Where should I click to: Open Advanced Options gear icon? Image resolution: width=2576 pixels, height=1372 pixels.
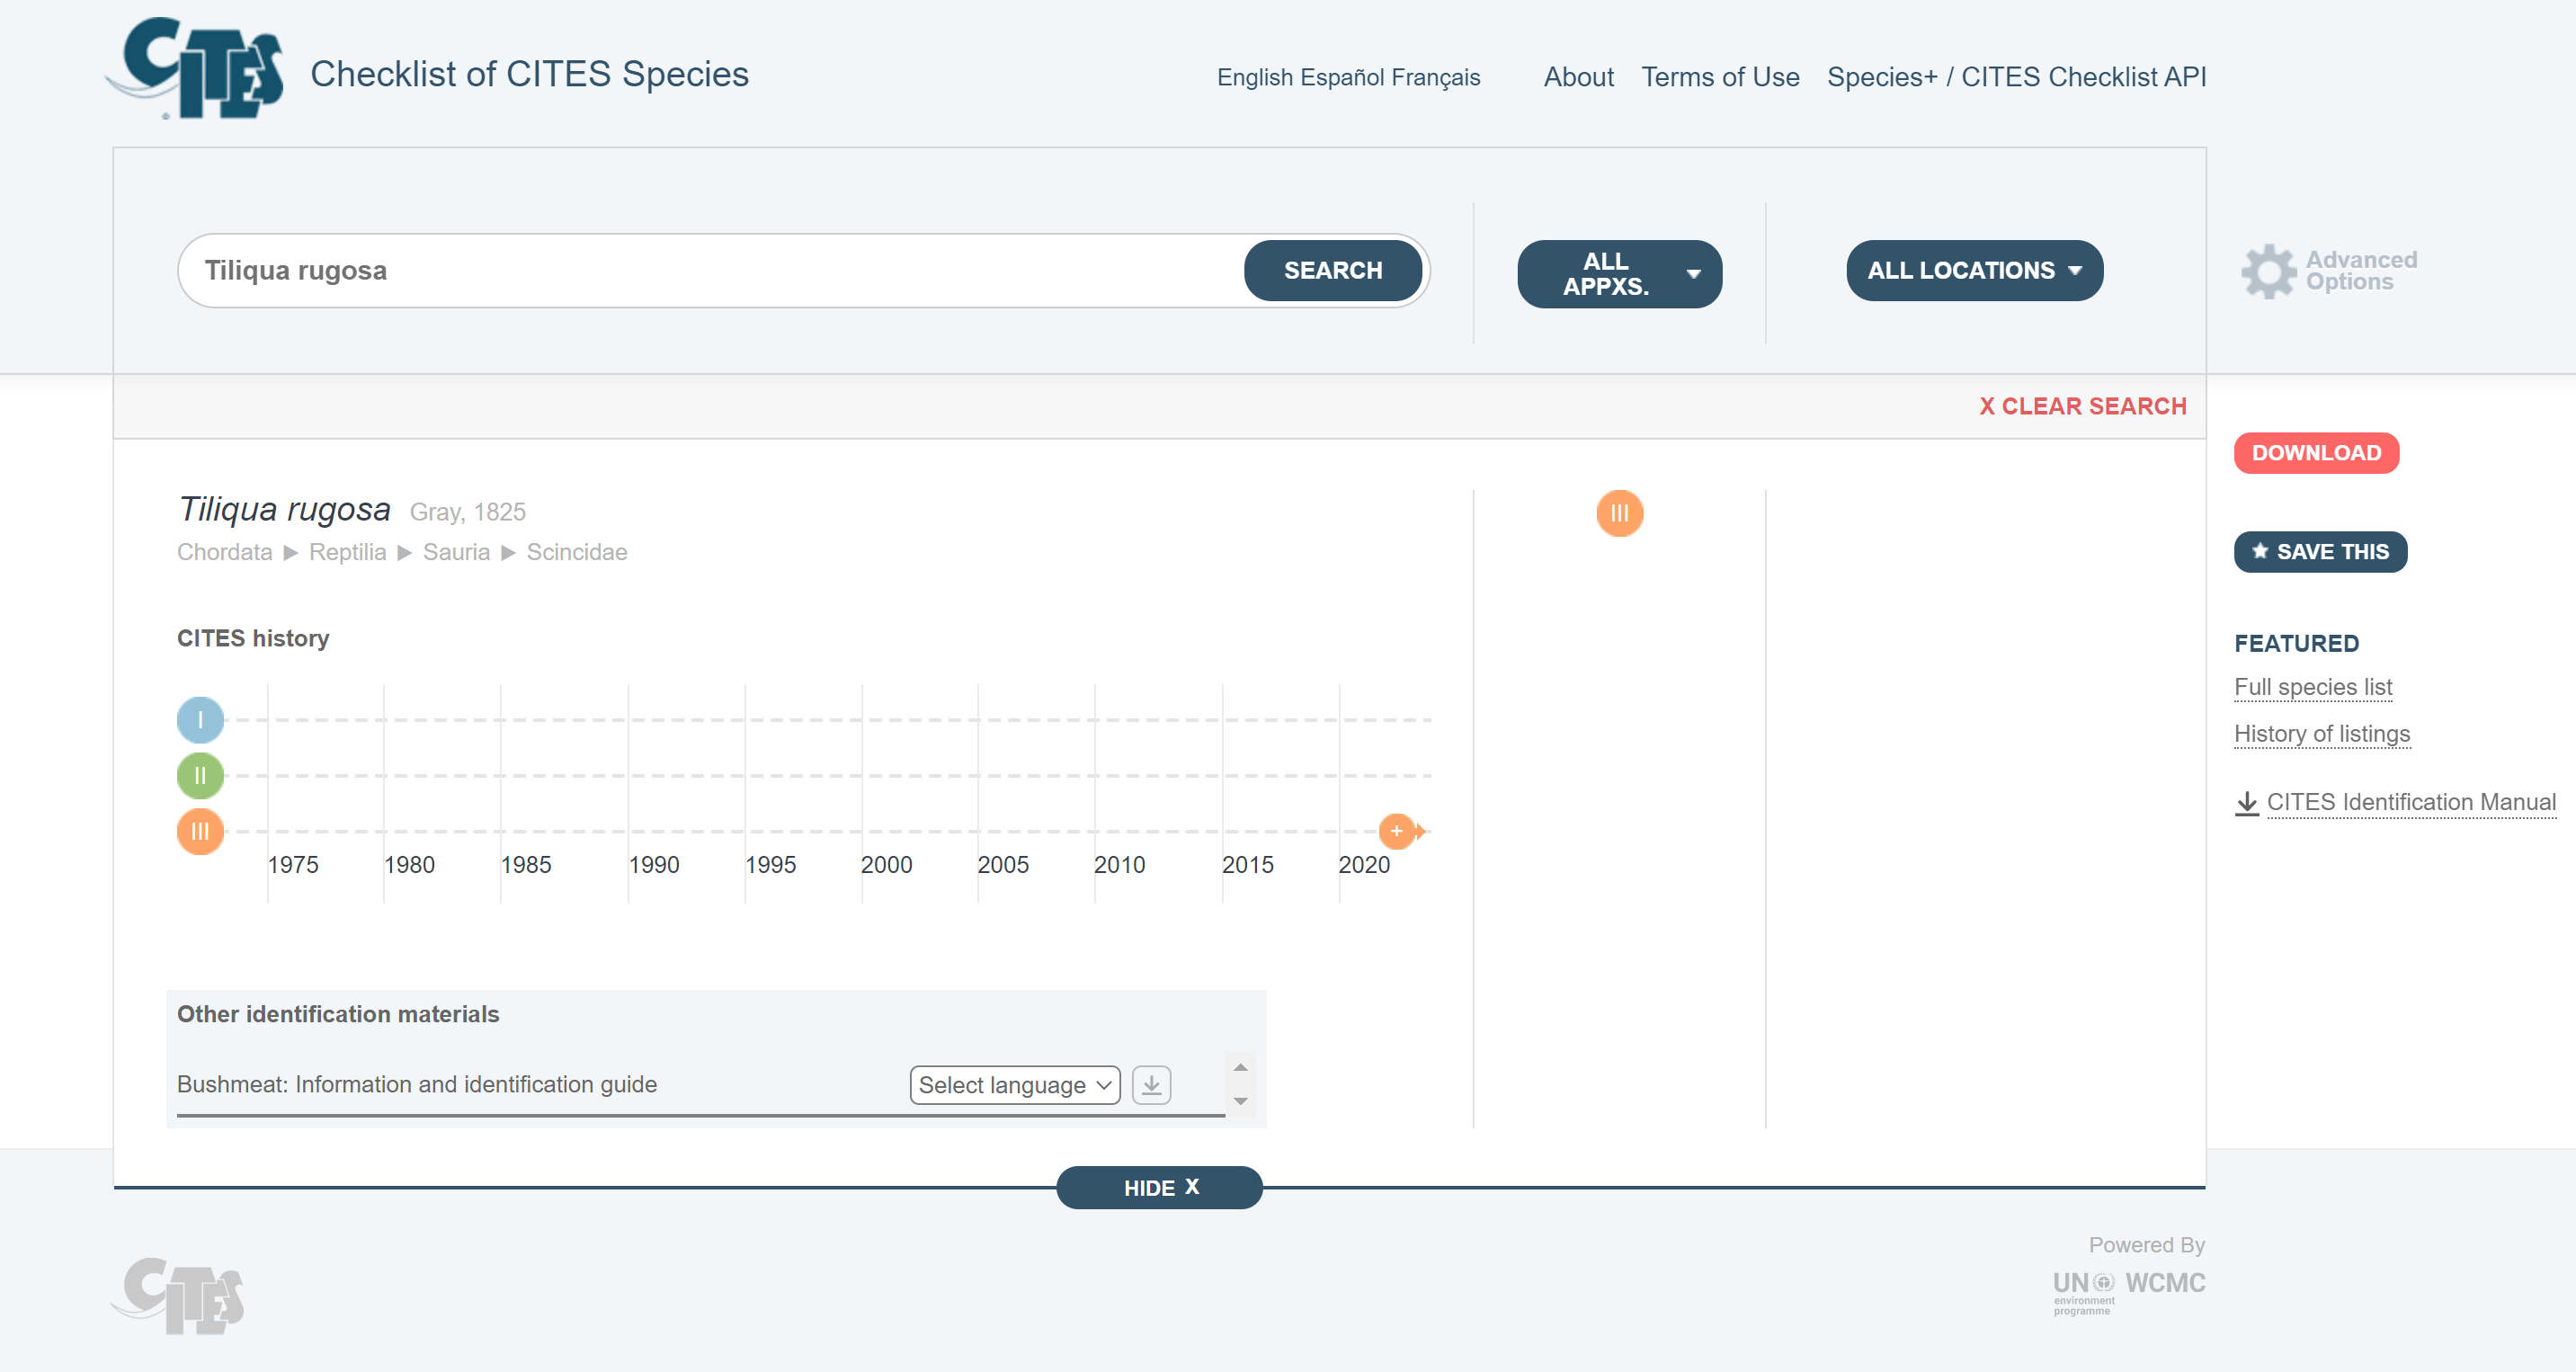tap(2268, 271)
